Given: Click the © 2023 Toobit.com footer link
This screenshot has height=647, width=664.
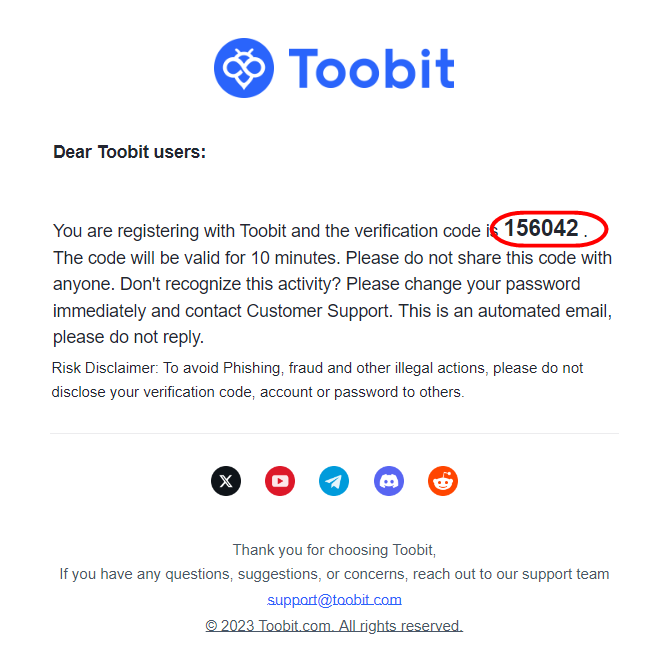Looking at the screenshot, I should (x=334, y=626).
